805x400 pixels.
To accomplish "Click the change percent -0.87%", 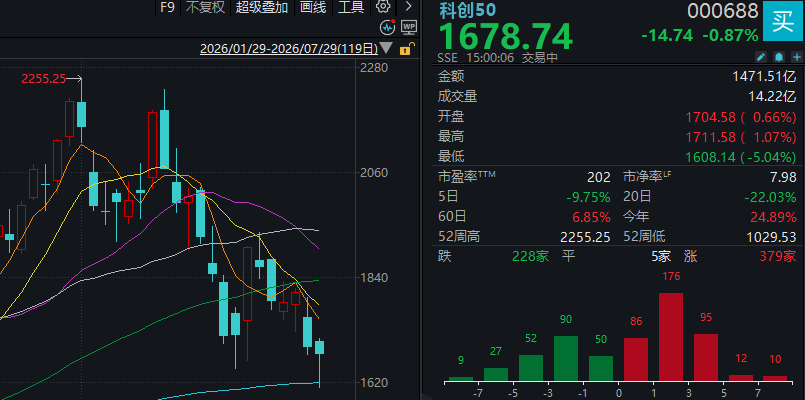I will (730, 35).
